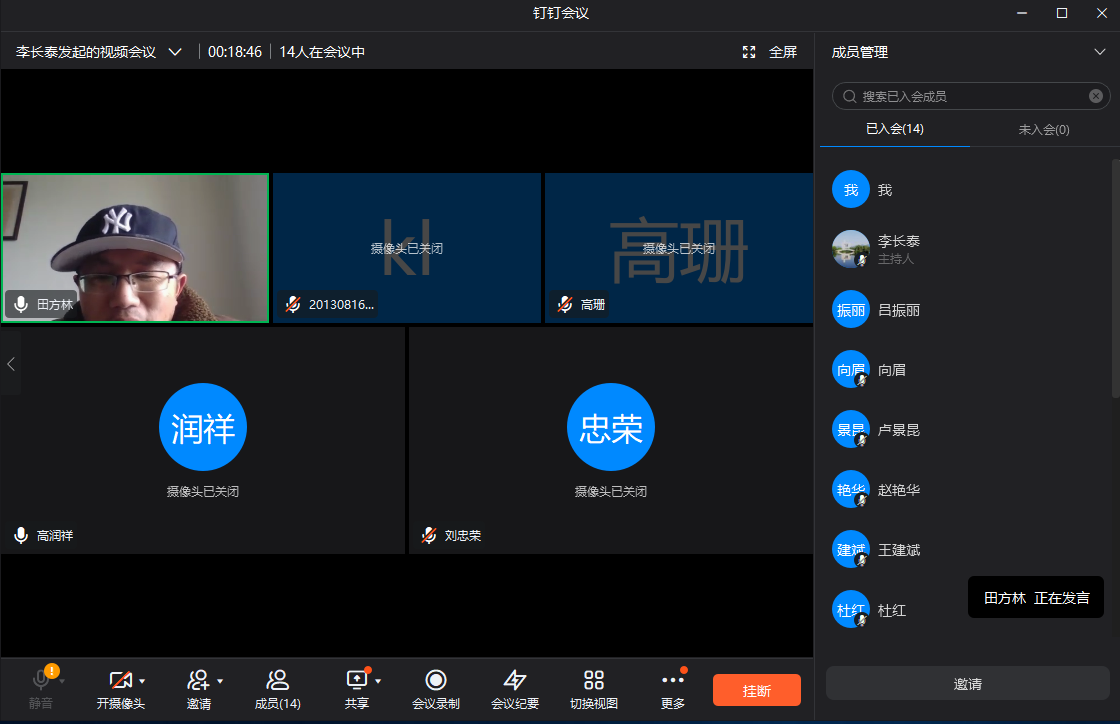The width and height of the screenshot is (1120, 724).
Task: Hang up the meeting (挂断)
Action: click(757, 690)
